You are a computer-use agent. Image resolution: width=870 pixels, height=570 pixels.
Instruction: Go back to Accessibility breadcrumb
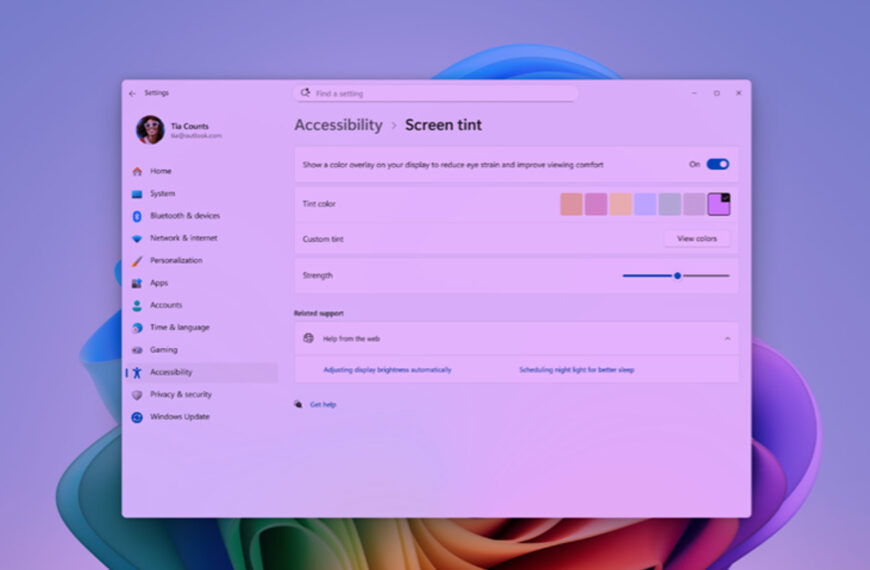tap(338, 125)
